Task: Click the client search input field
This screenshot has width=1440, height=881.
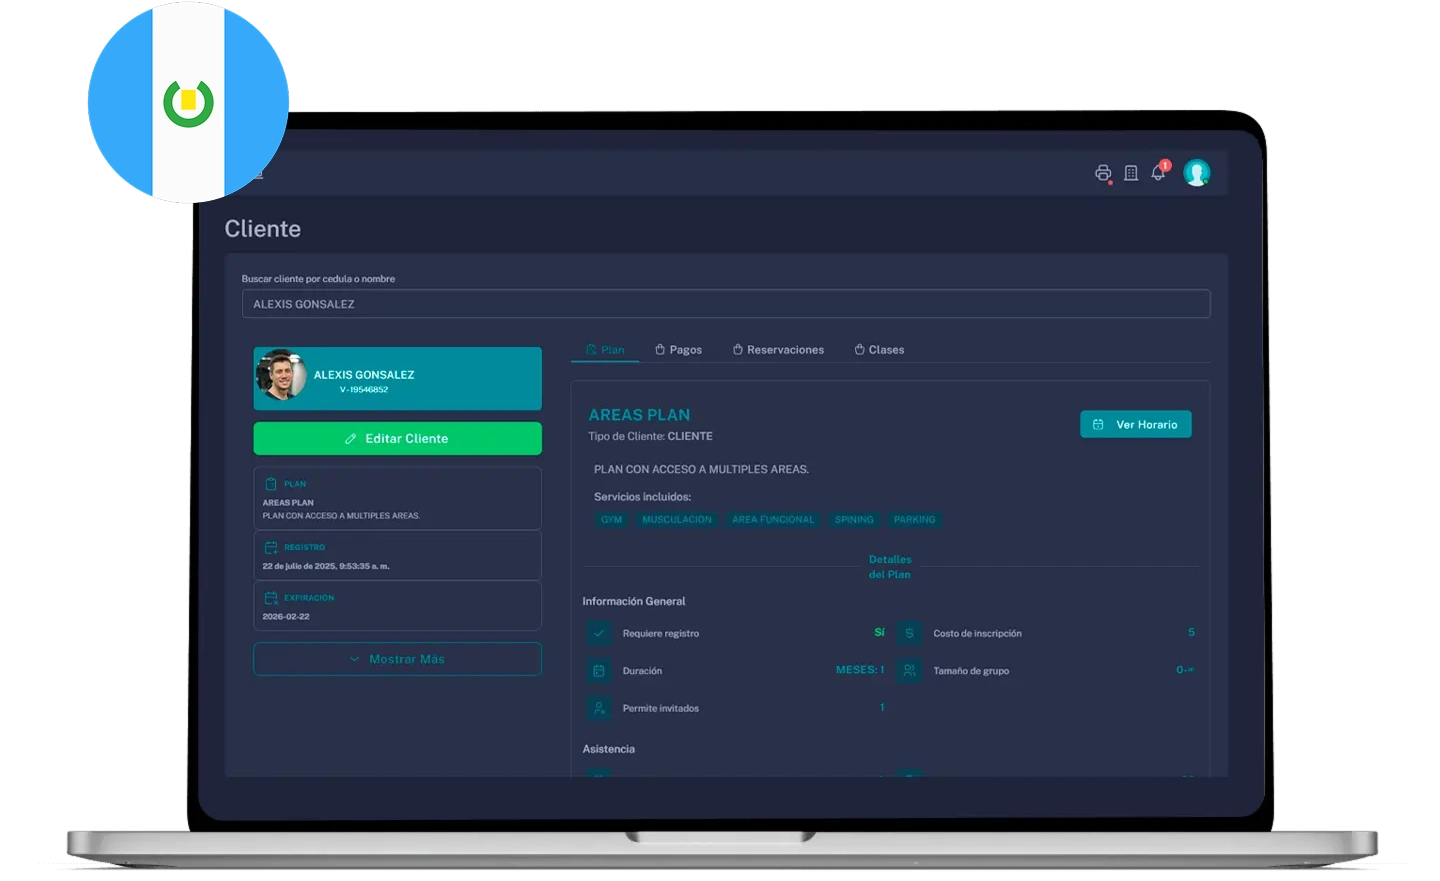Action: [x=725, y=304]
